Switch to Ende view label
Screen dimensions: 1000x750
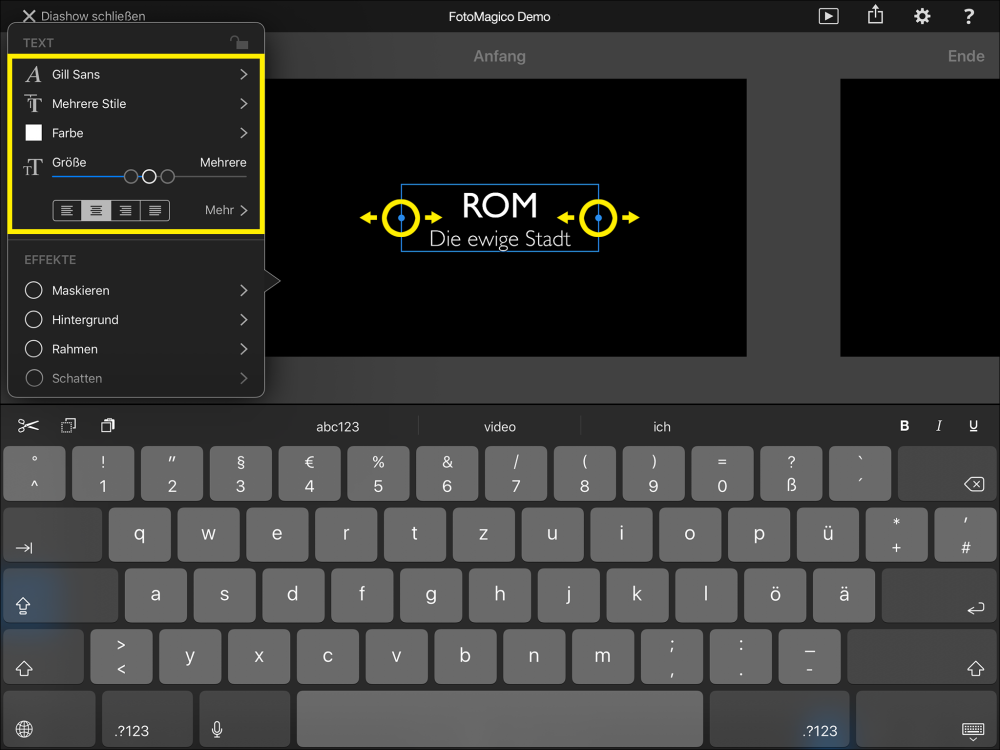(x=966, y=56)
